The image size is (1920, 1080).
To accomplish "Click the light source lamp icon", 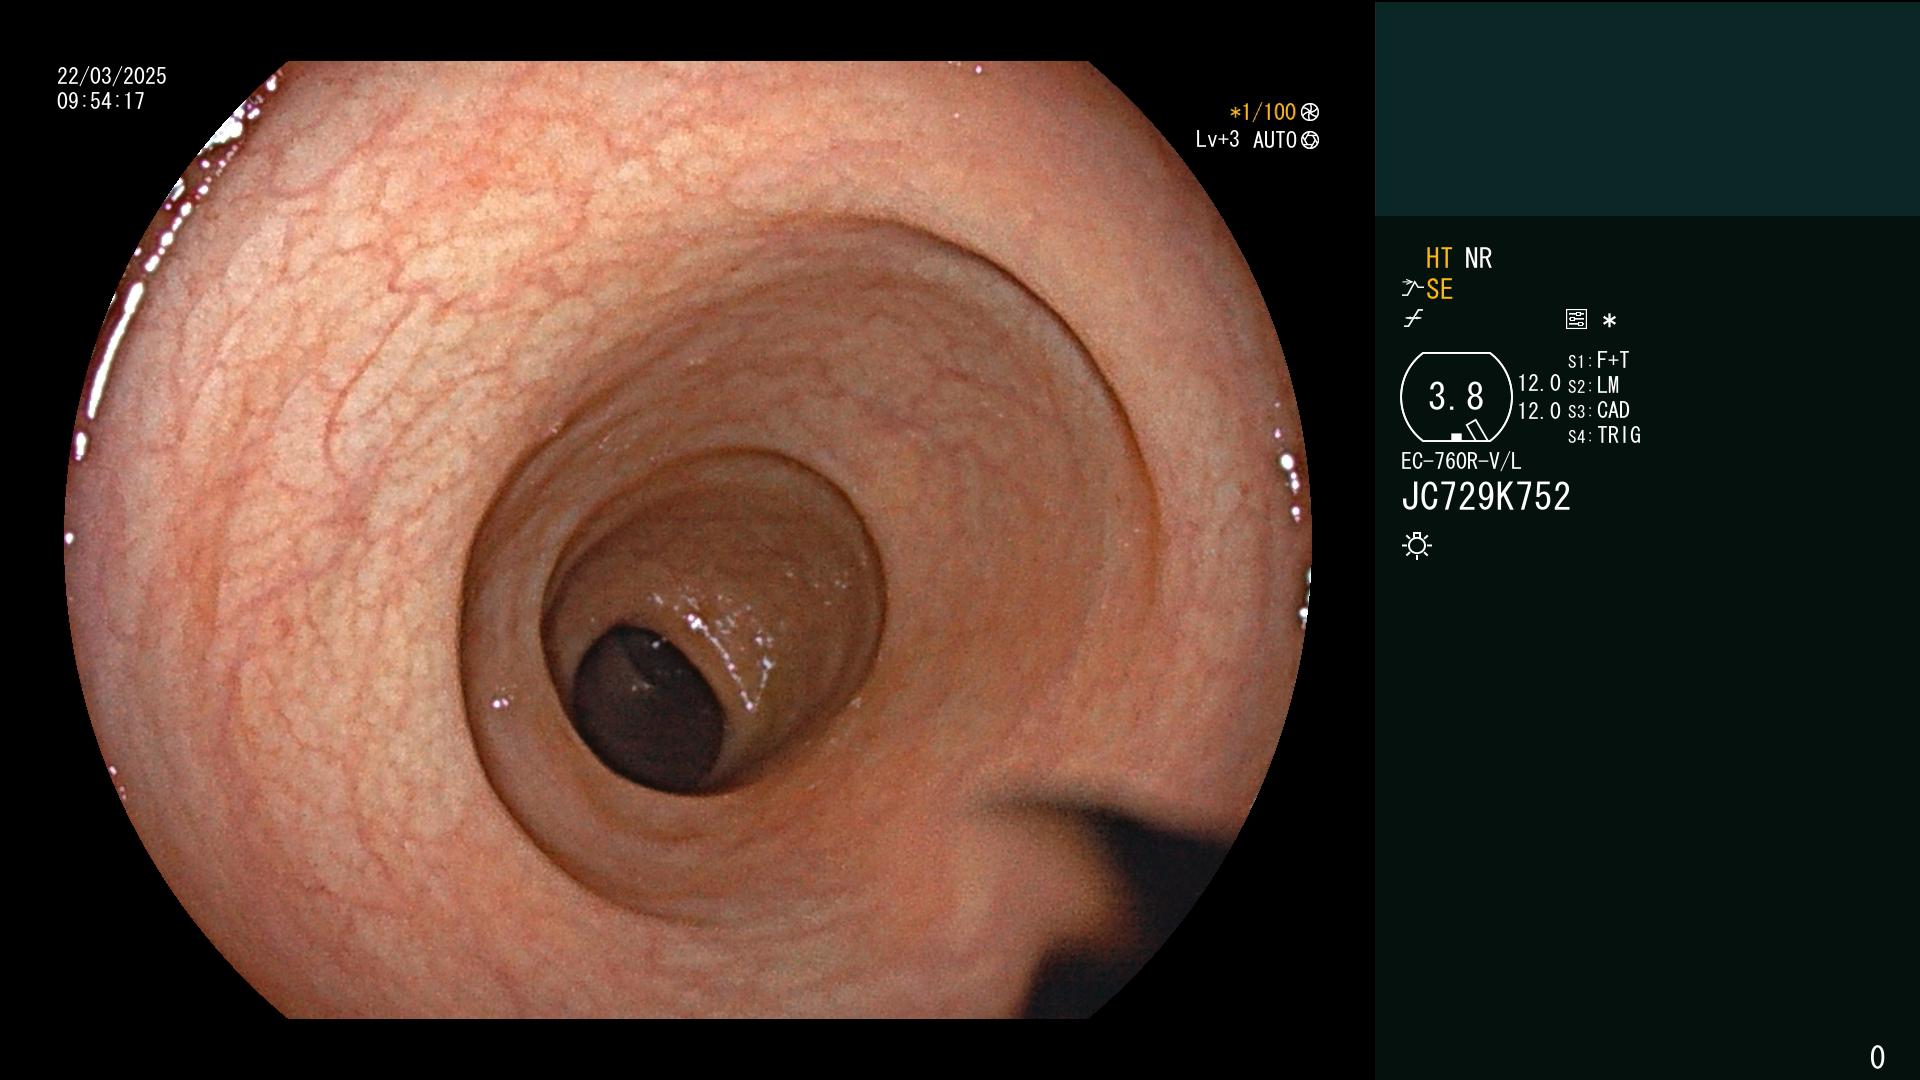I will pos(1417,545).
